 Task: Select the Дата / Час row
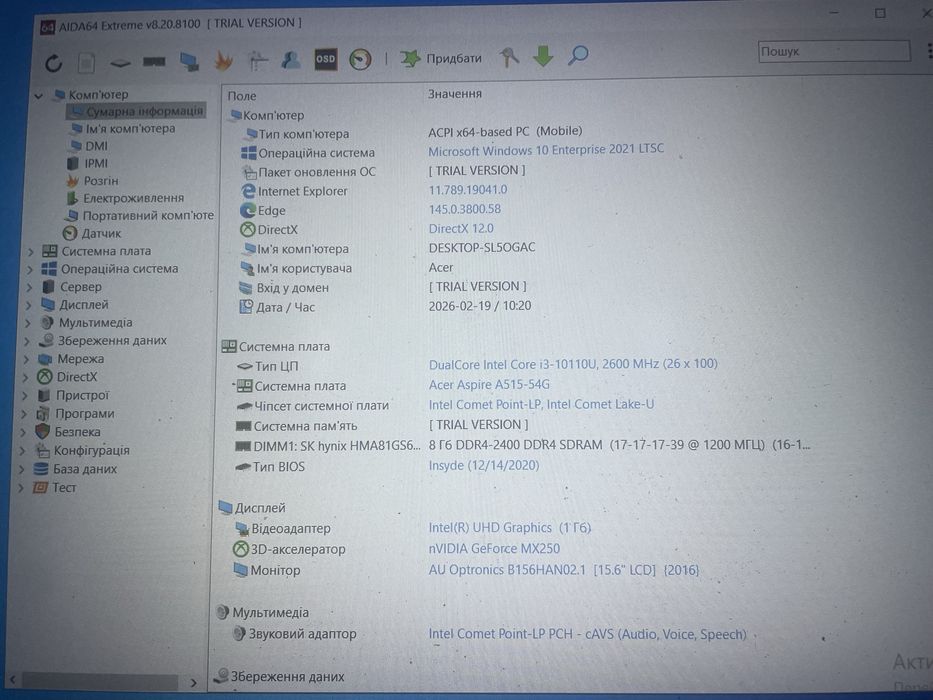(x=385, y=307)
